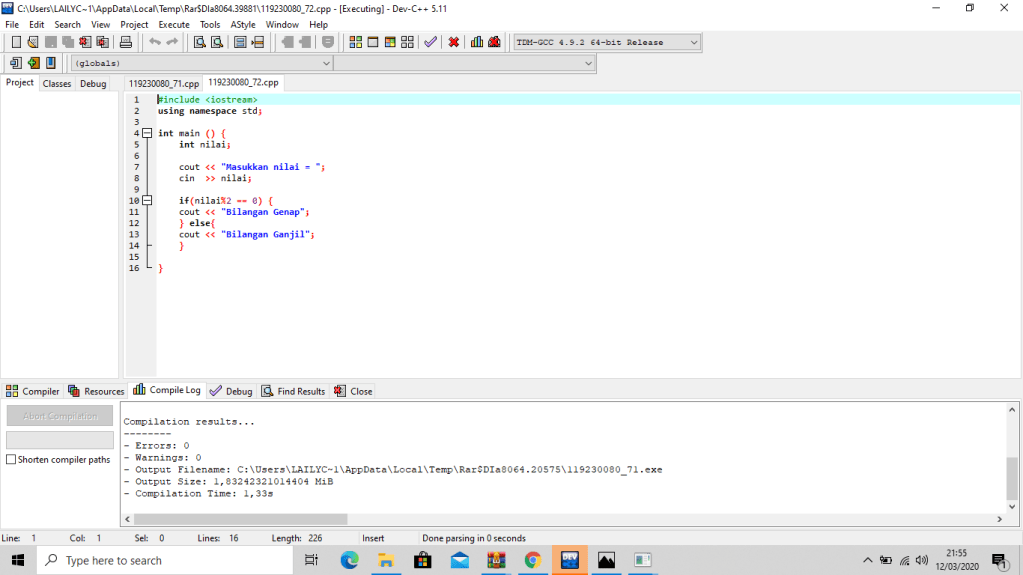Screen dimensions: 1023x575
Task: Open the Execute menu
Action: tap(173, 24)
